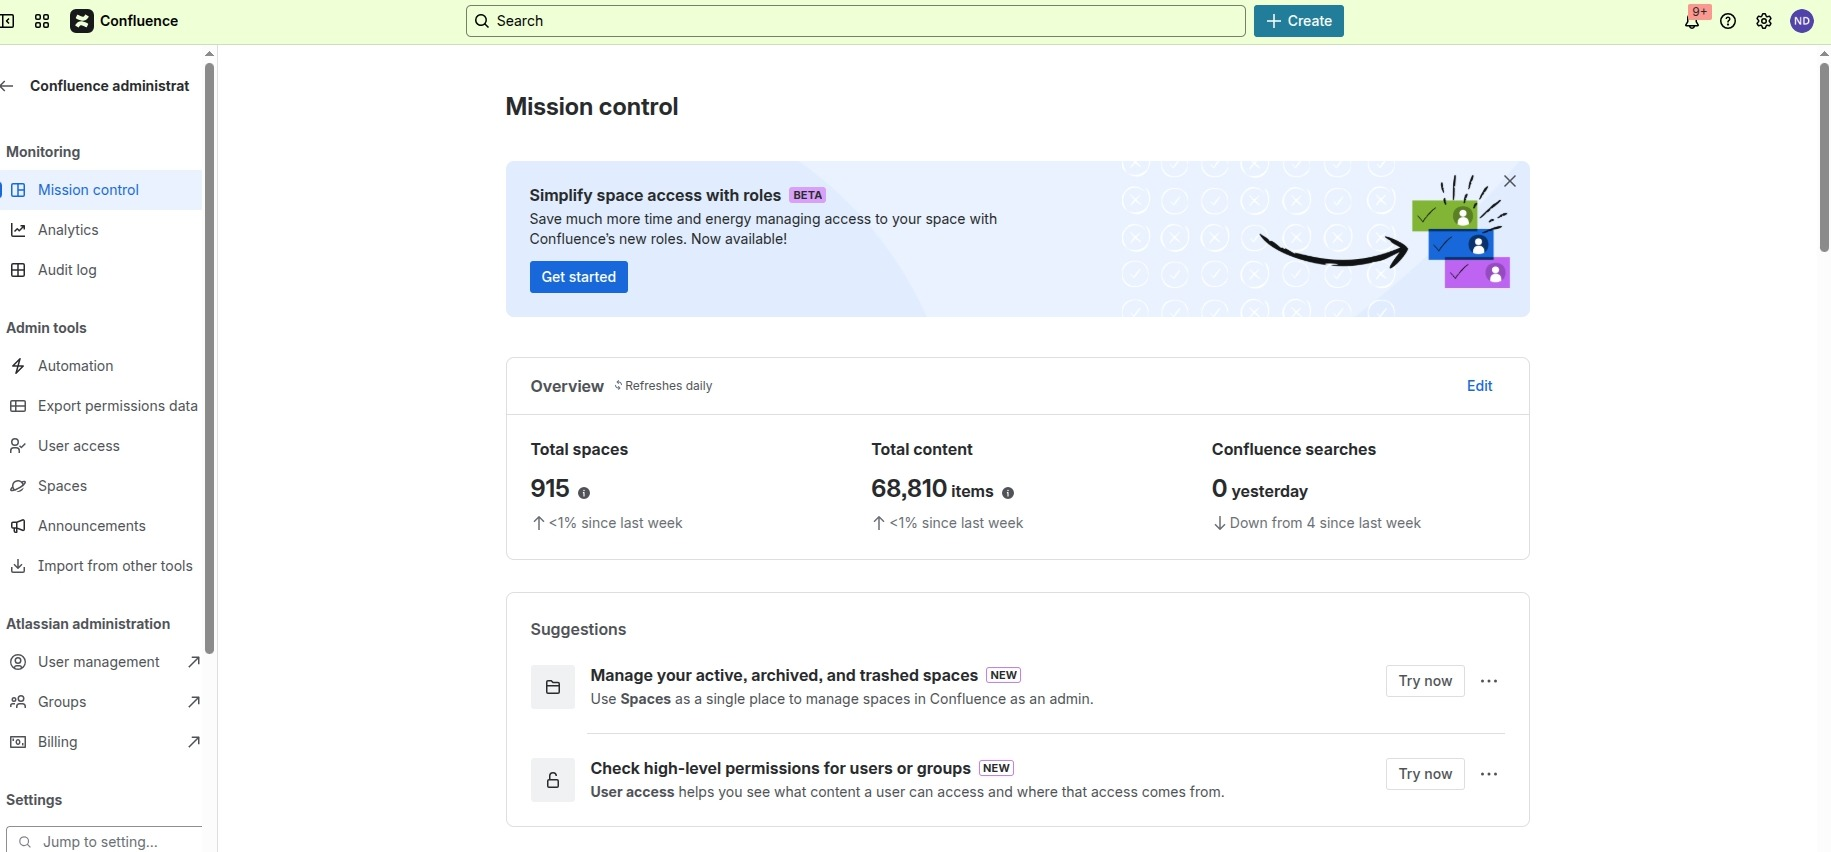Open the notifications bell icon
The width and height of the screenshot is (1831, 852).
point(1691,21)
